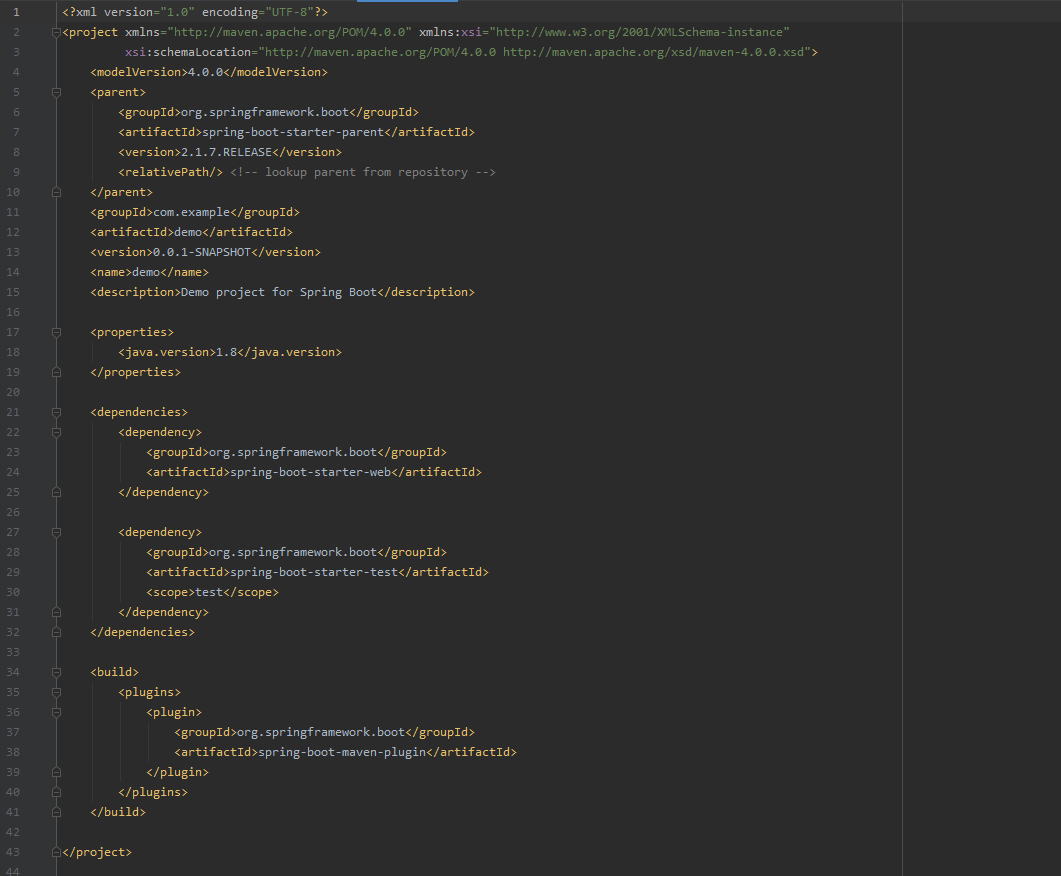Click the scope test line
Image resolution: width=1061 pixels, height=876 pixels.
tap(212, 593)
